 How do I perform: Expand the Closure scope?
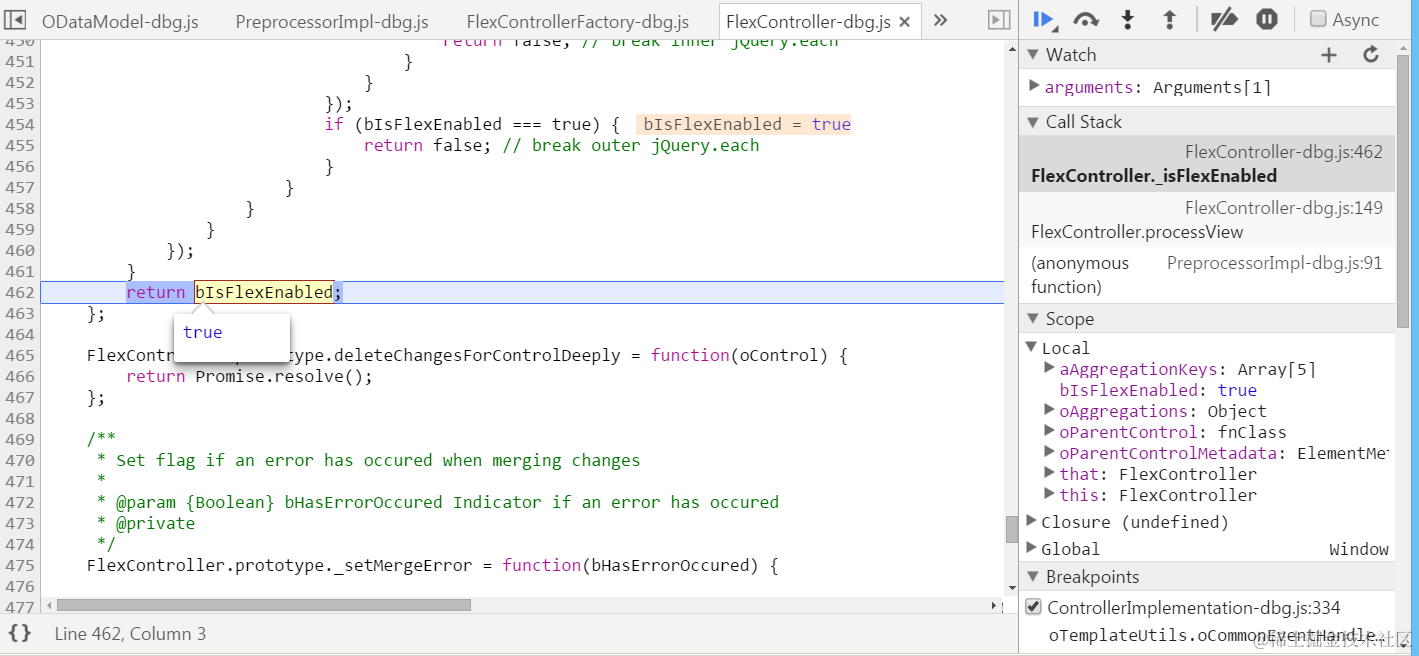(x=1033, y=522)
